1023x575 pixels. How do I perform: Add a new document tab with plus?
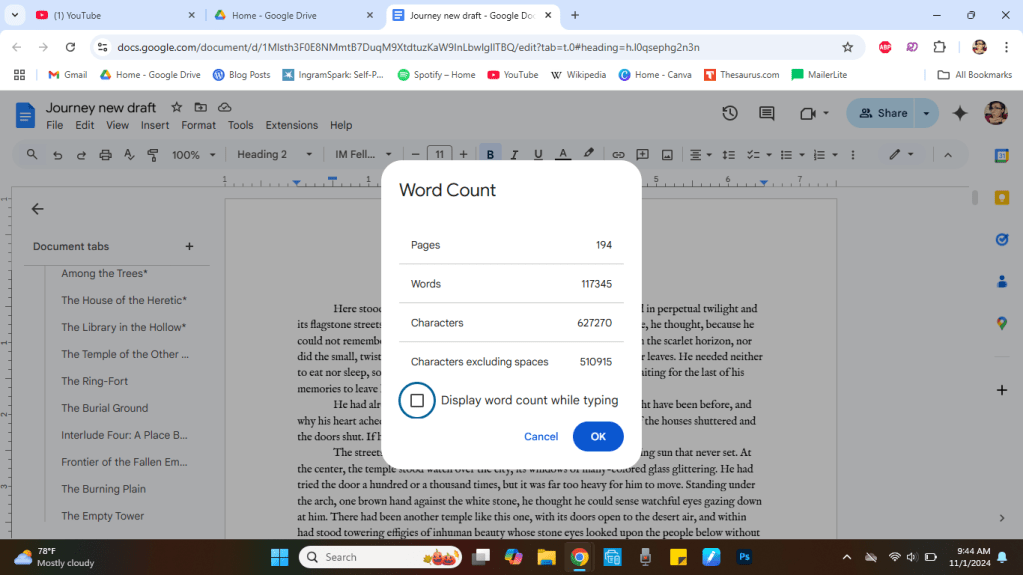189,246
